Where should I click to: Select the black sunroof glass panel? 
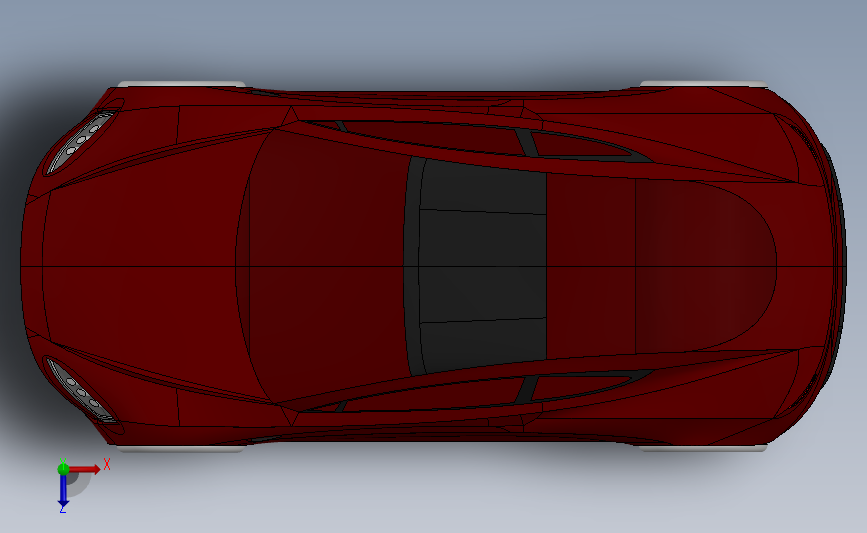(x=482, y=266)
